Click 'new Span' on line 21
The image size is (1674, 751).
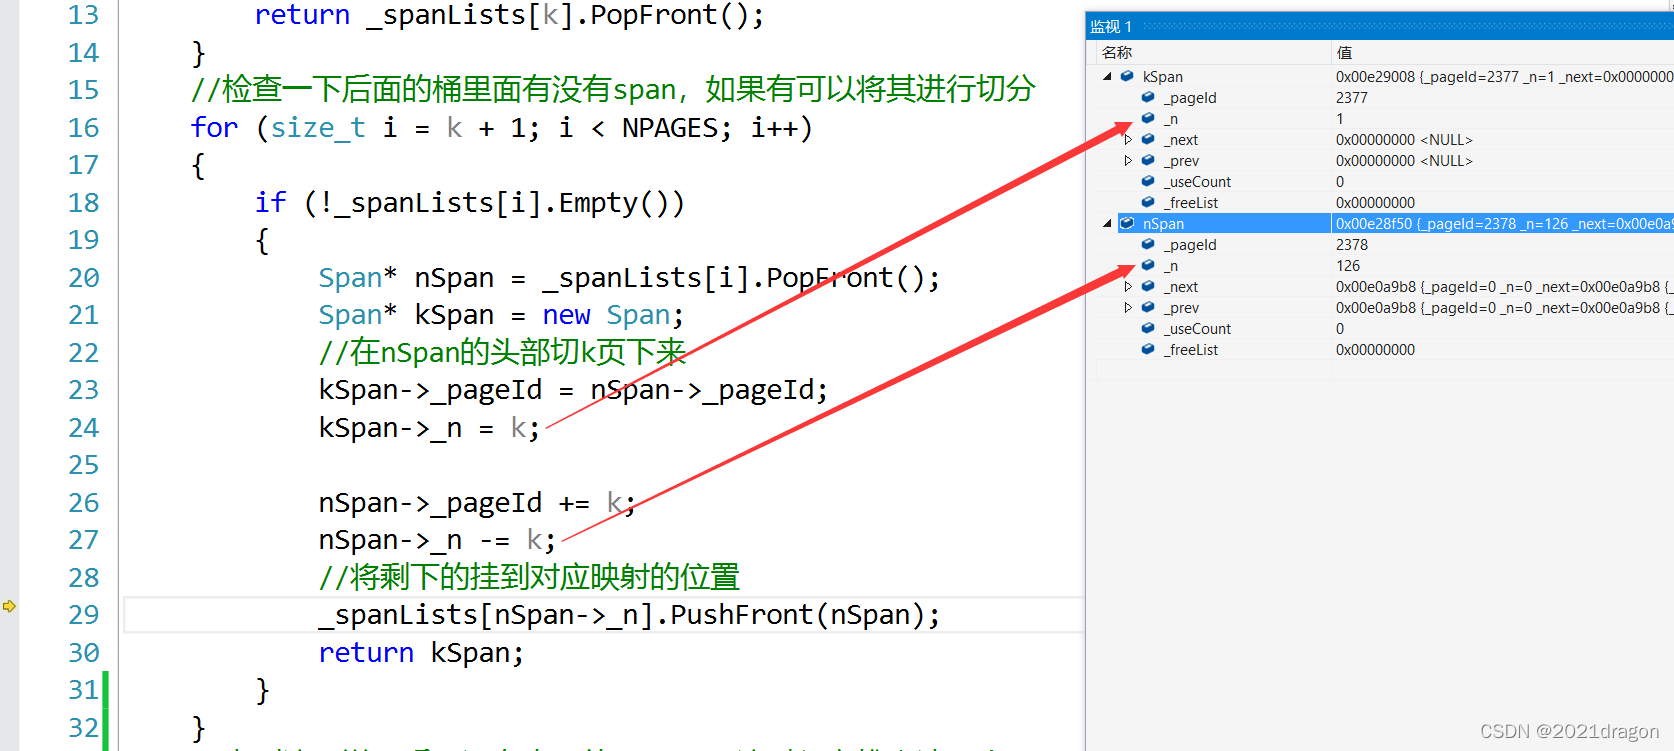coord(606,315)
